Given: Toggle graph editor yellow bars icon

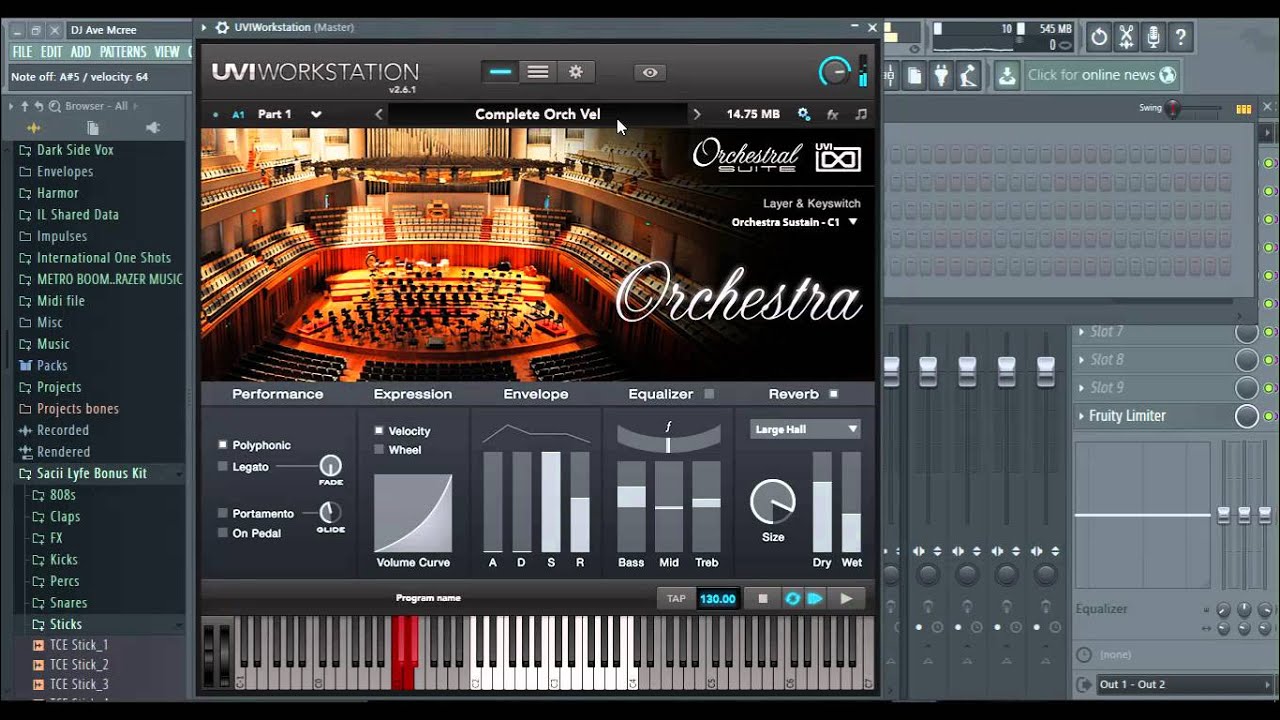Looking at the screenshot, I should click(x=1243, y=109).
